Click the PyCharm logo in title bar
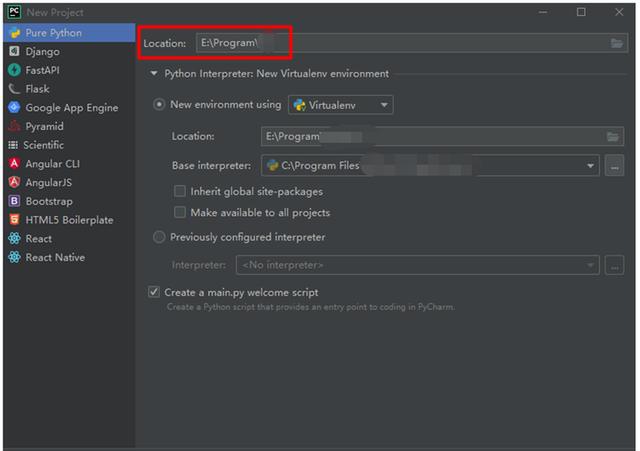The width and height of the screenshot is (640, 451). [14, 12]
